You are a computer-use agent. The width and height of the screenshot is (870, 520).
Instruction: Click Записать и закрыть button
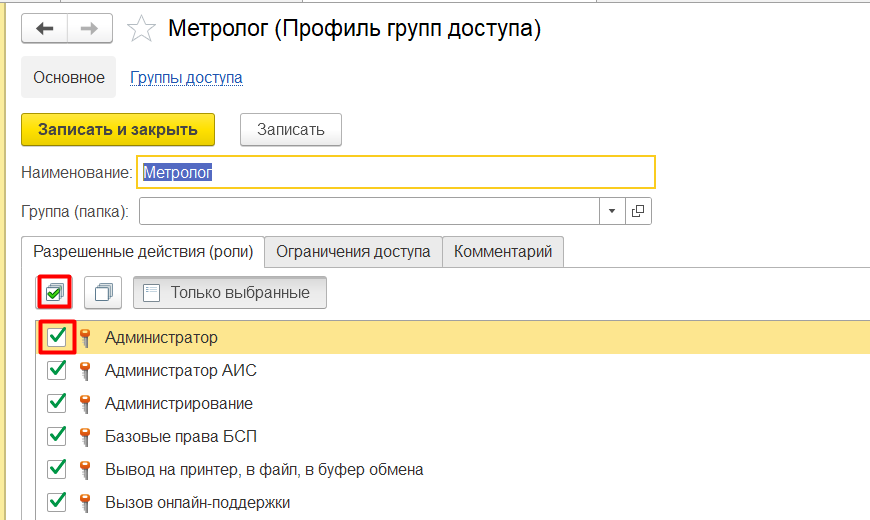118,130
